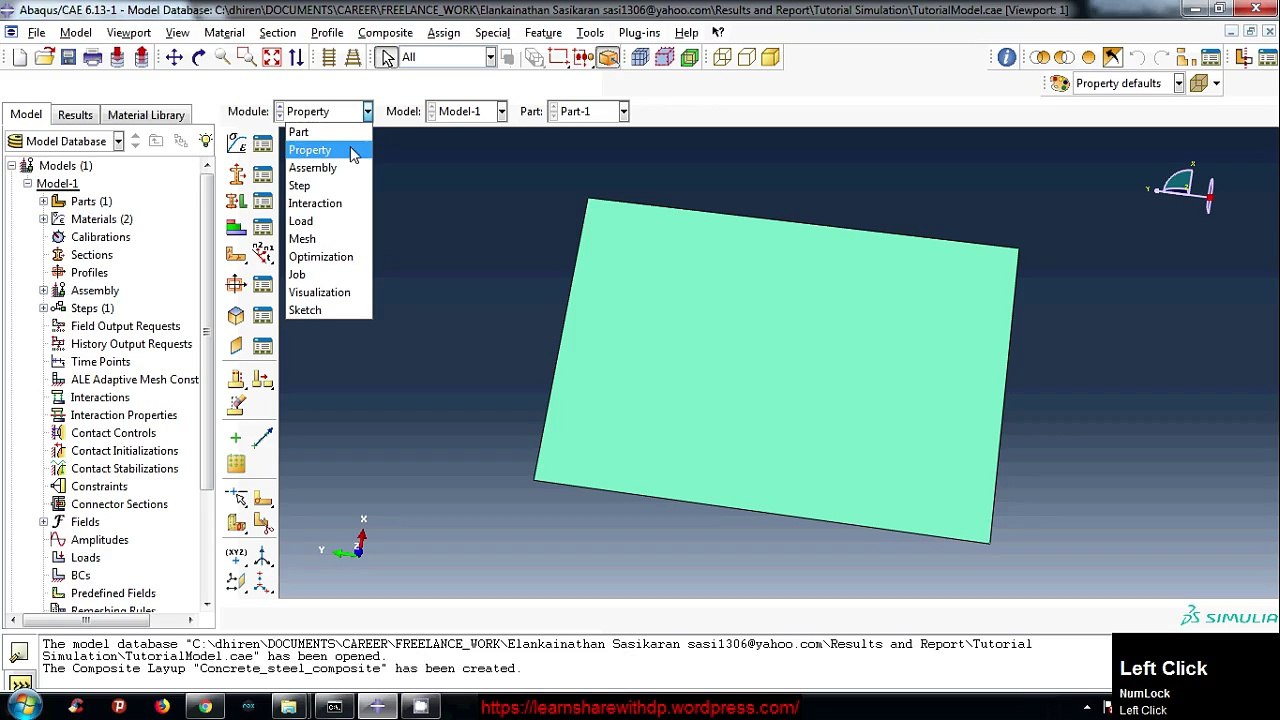This screenshot has height=720, width=1280.
Task: Save the model database icon
Action: pos(68,57)
